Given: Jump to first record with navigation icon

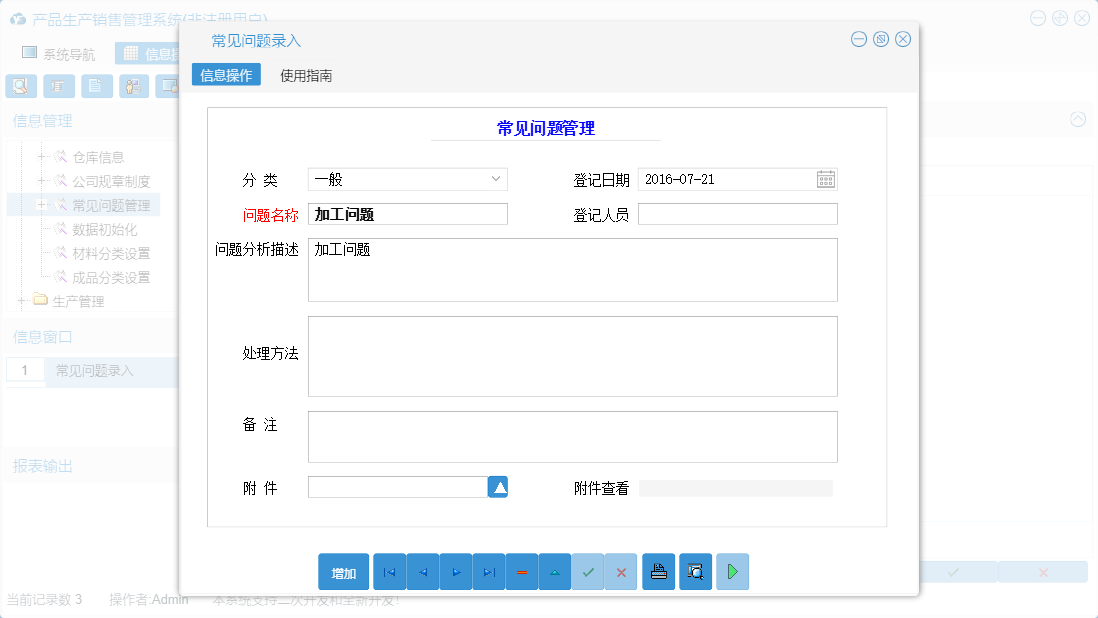Looking at the screenshot, I should click(389, 571).
